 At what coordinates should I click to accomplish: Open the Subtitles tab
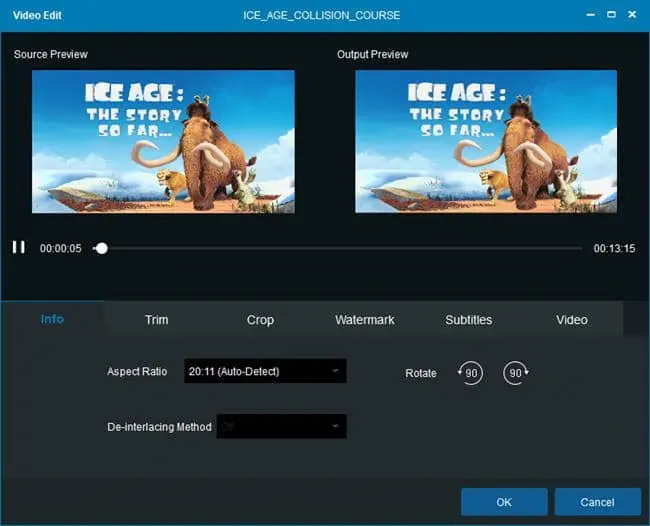pos(468,320)
